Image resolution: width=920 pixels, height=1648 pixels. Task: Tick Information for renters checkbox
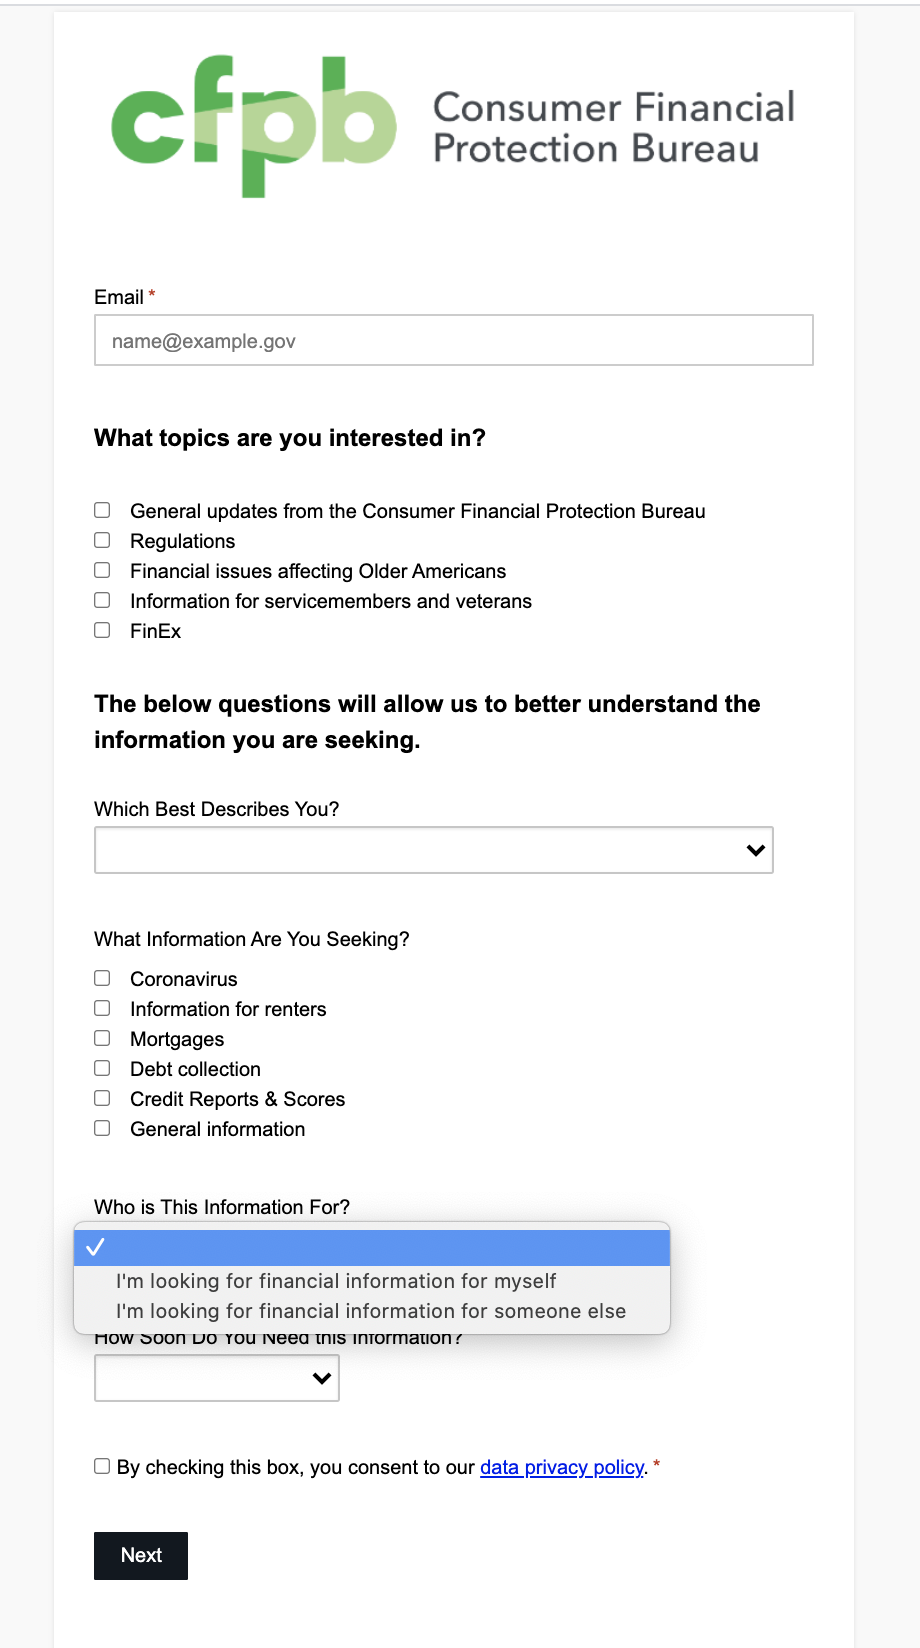[x=102, y=1009]
